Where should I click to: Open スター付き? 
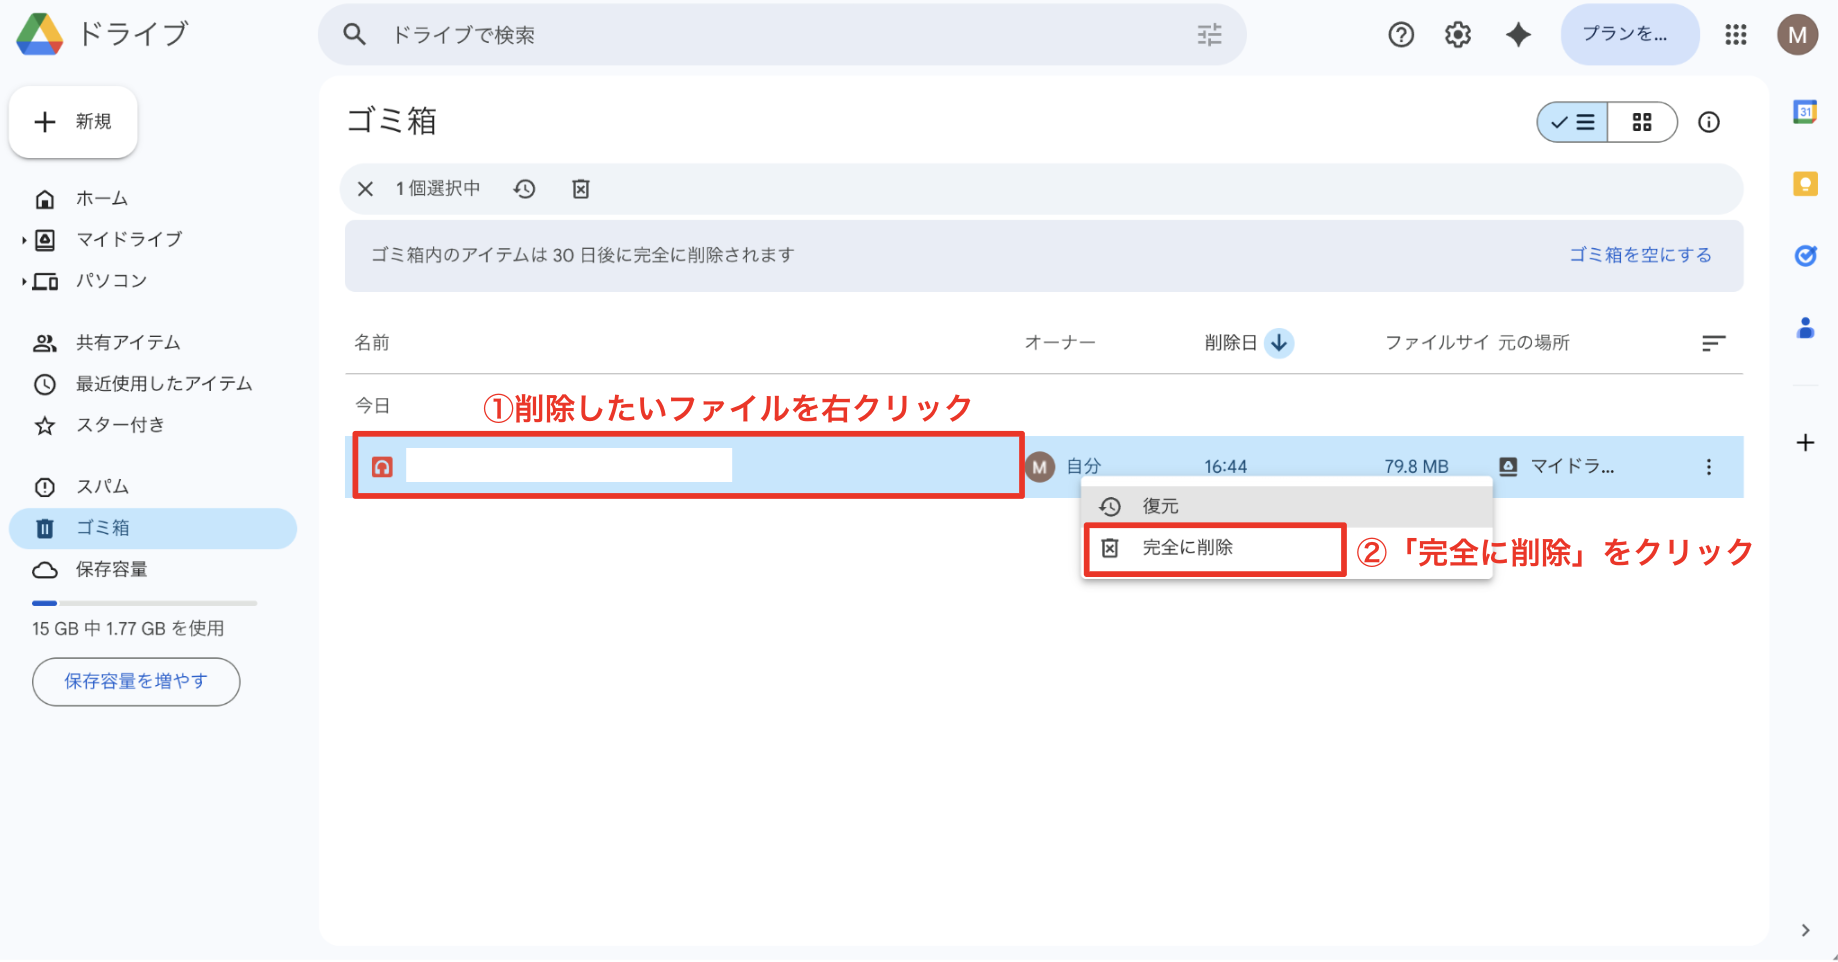point(120,425)
